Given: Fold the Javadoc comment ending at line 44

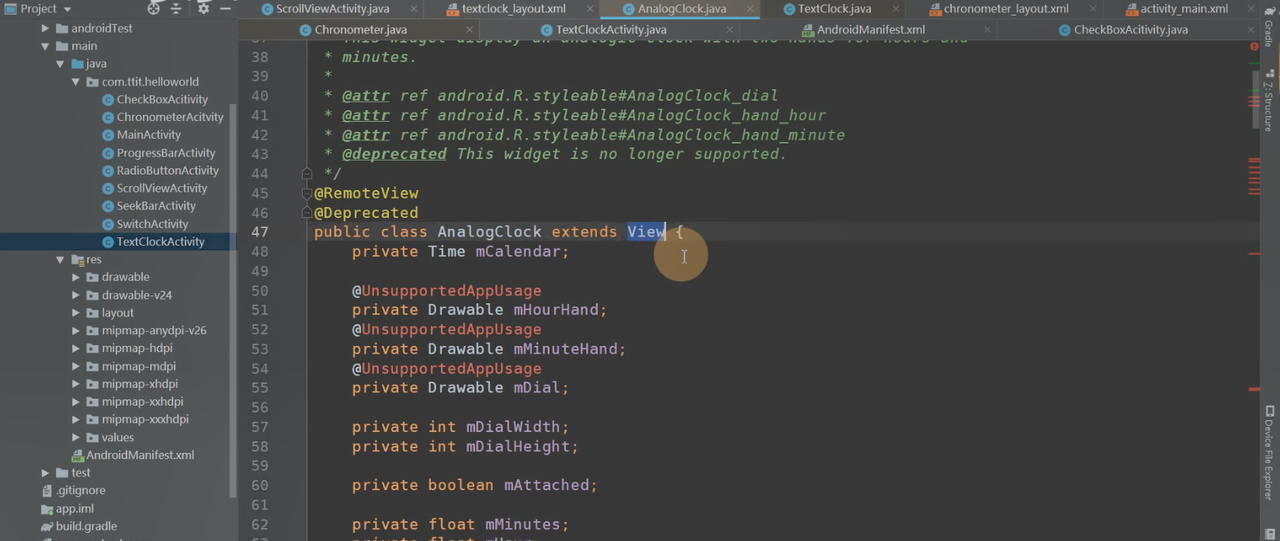Looking at the screenshot, I should [x=307, y=173].
